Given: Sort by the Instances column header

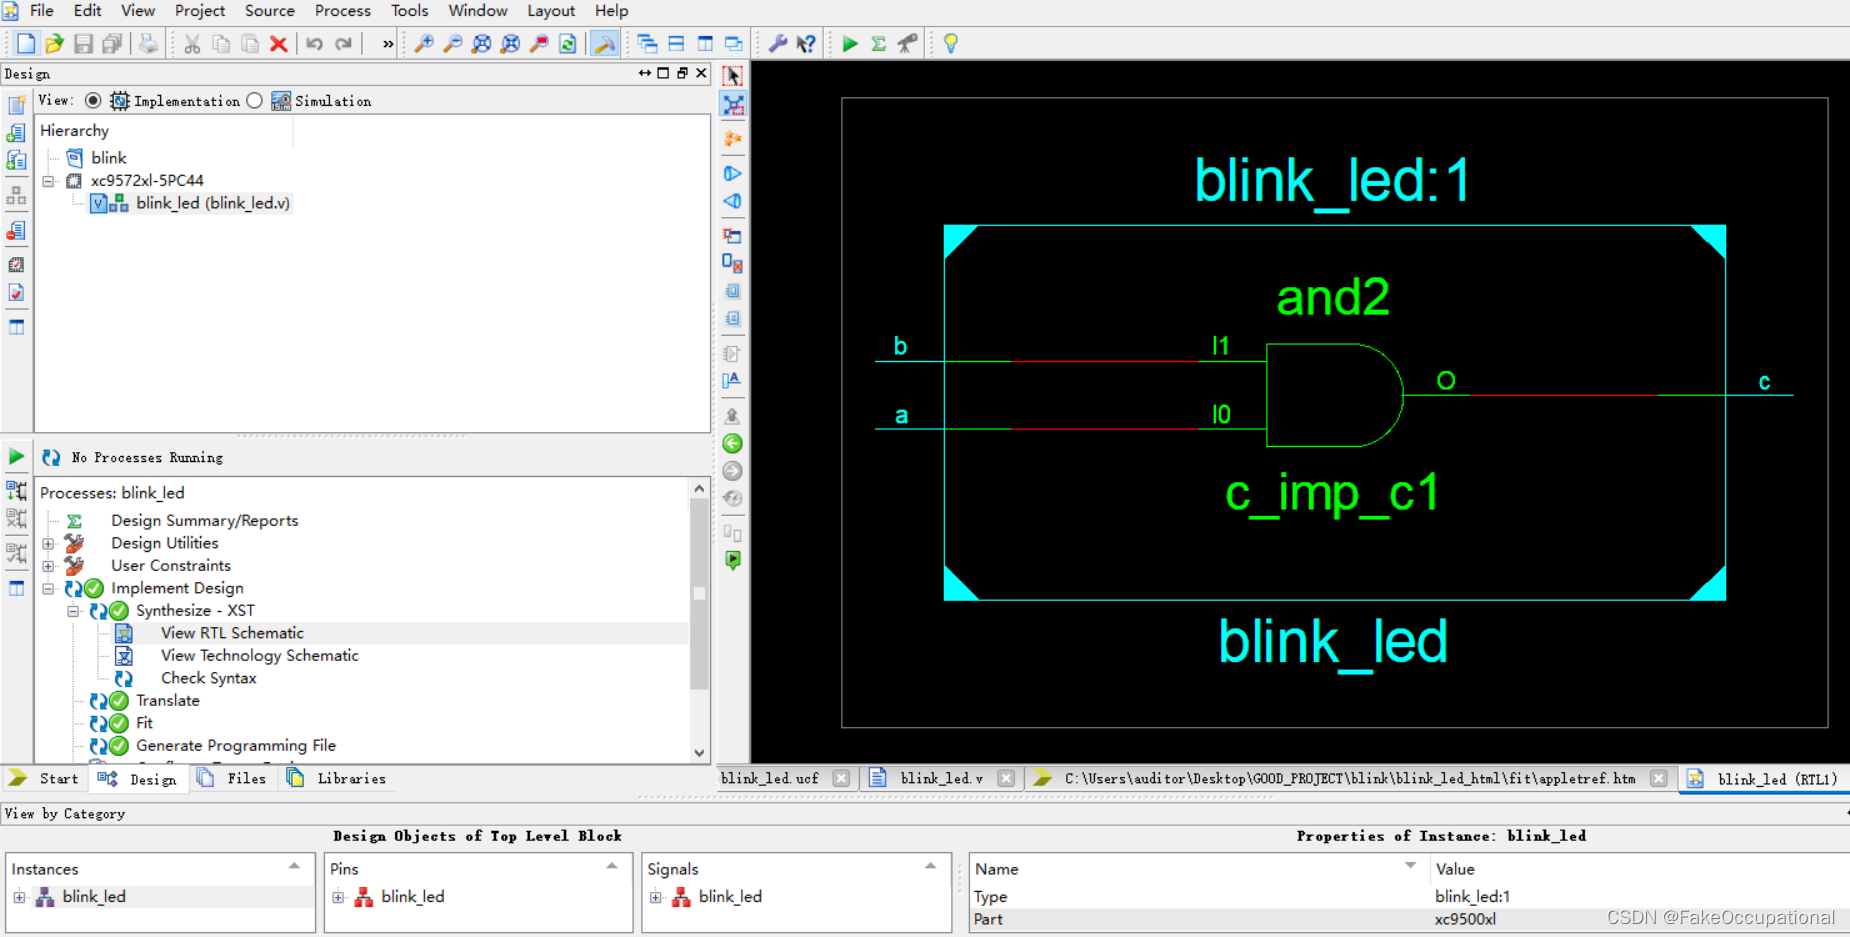Looking at the screenshot, I should click(x=160, y=869).
